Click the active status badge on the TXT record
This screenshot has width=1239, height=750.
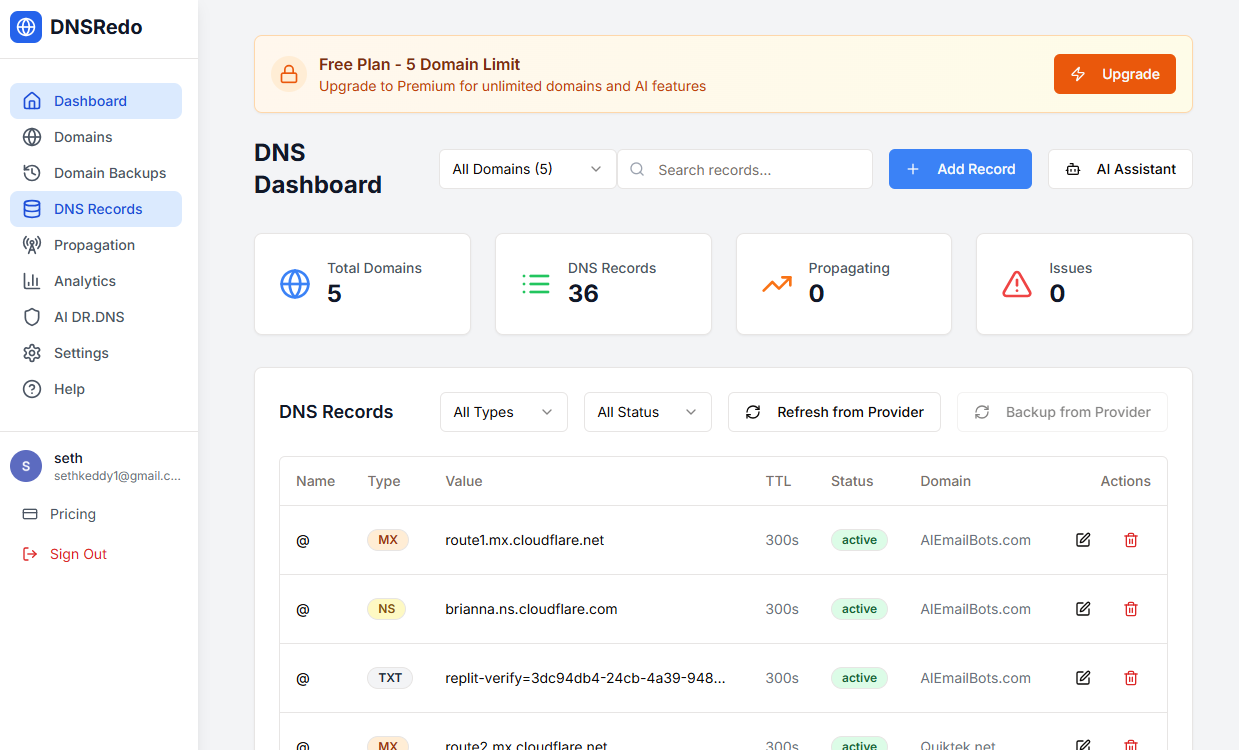pos(859,677)
